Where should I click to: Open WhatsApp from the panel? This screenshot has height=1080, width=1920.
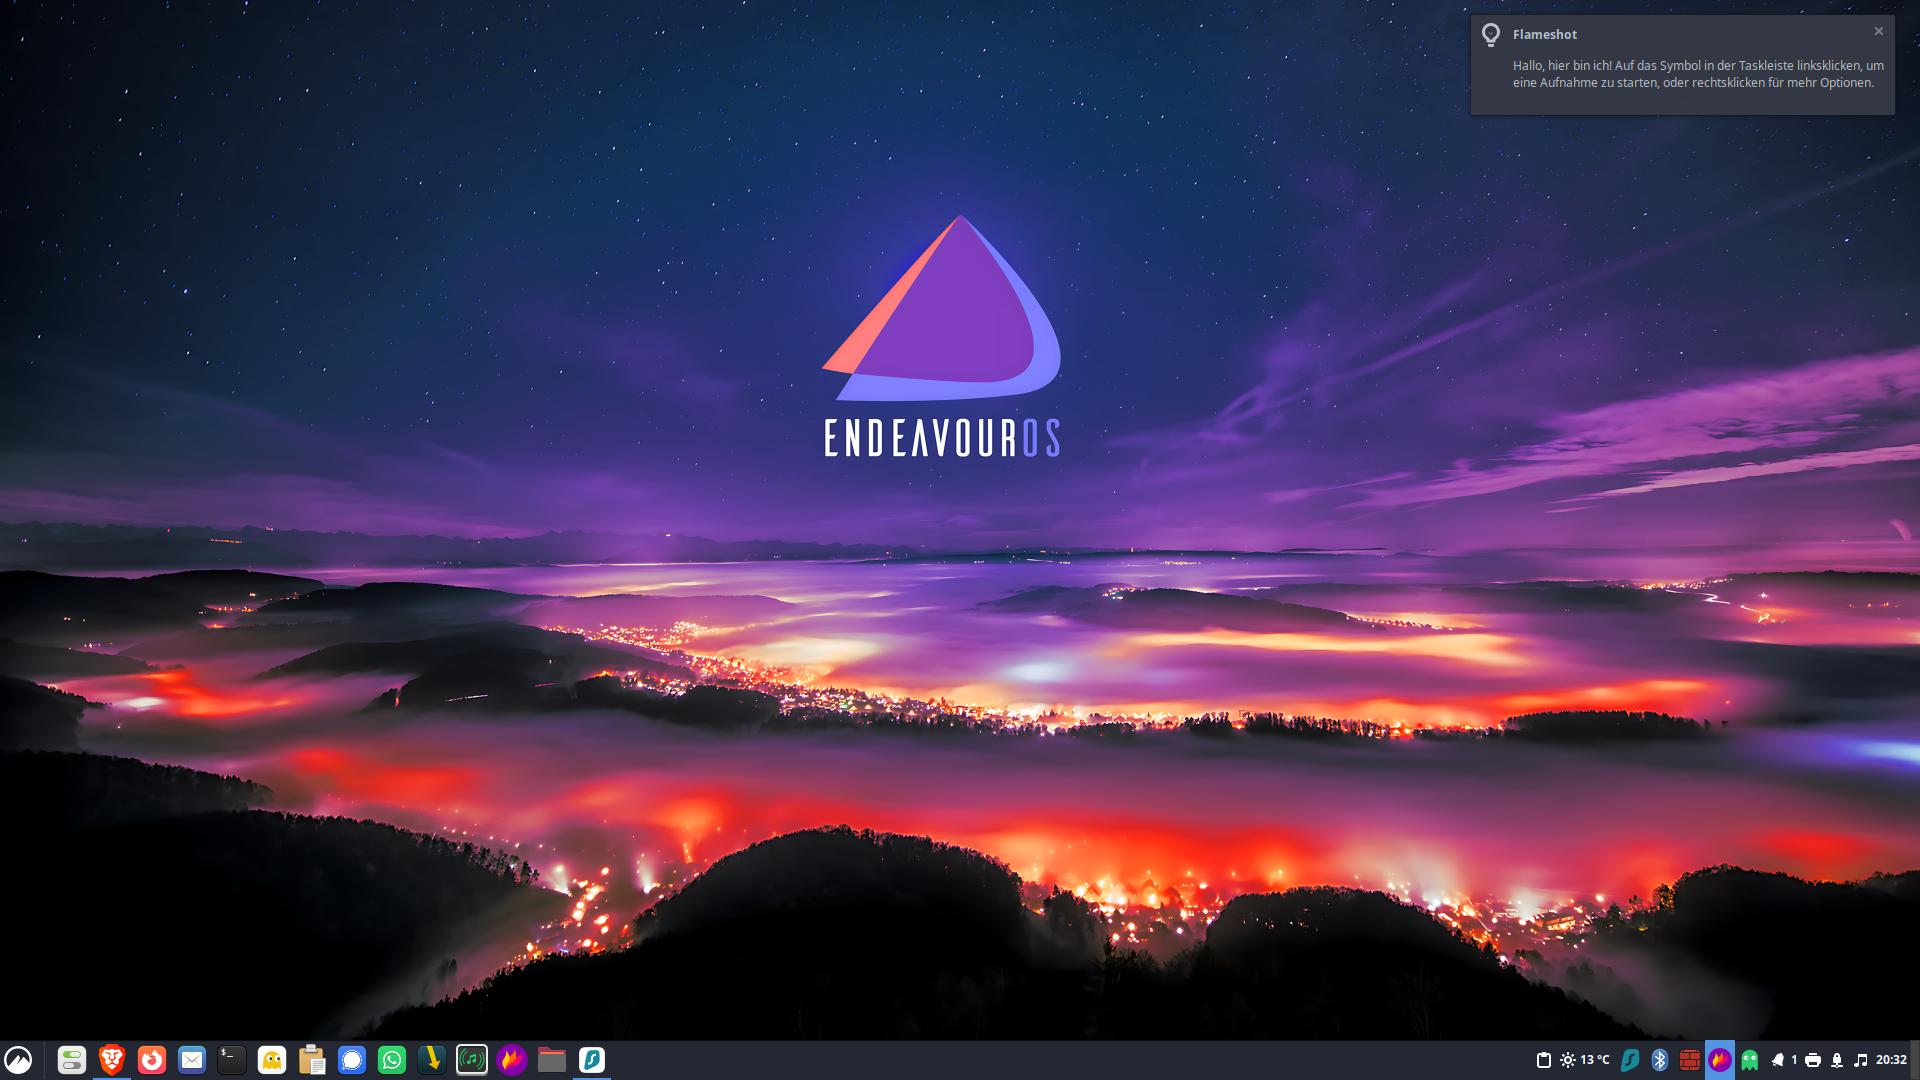tap(392, 1060)
